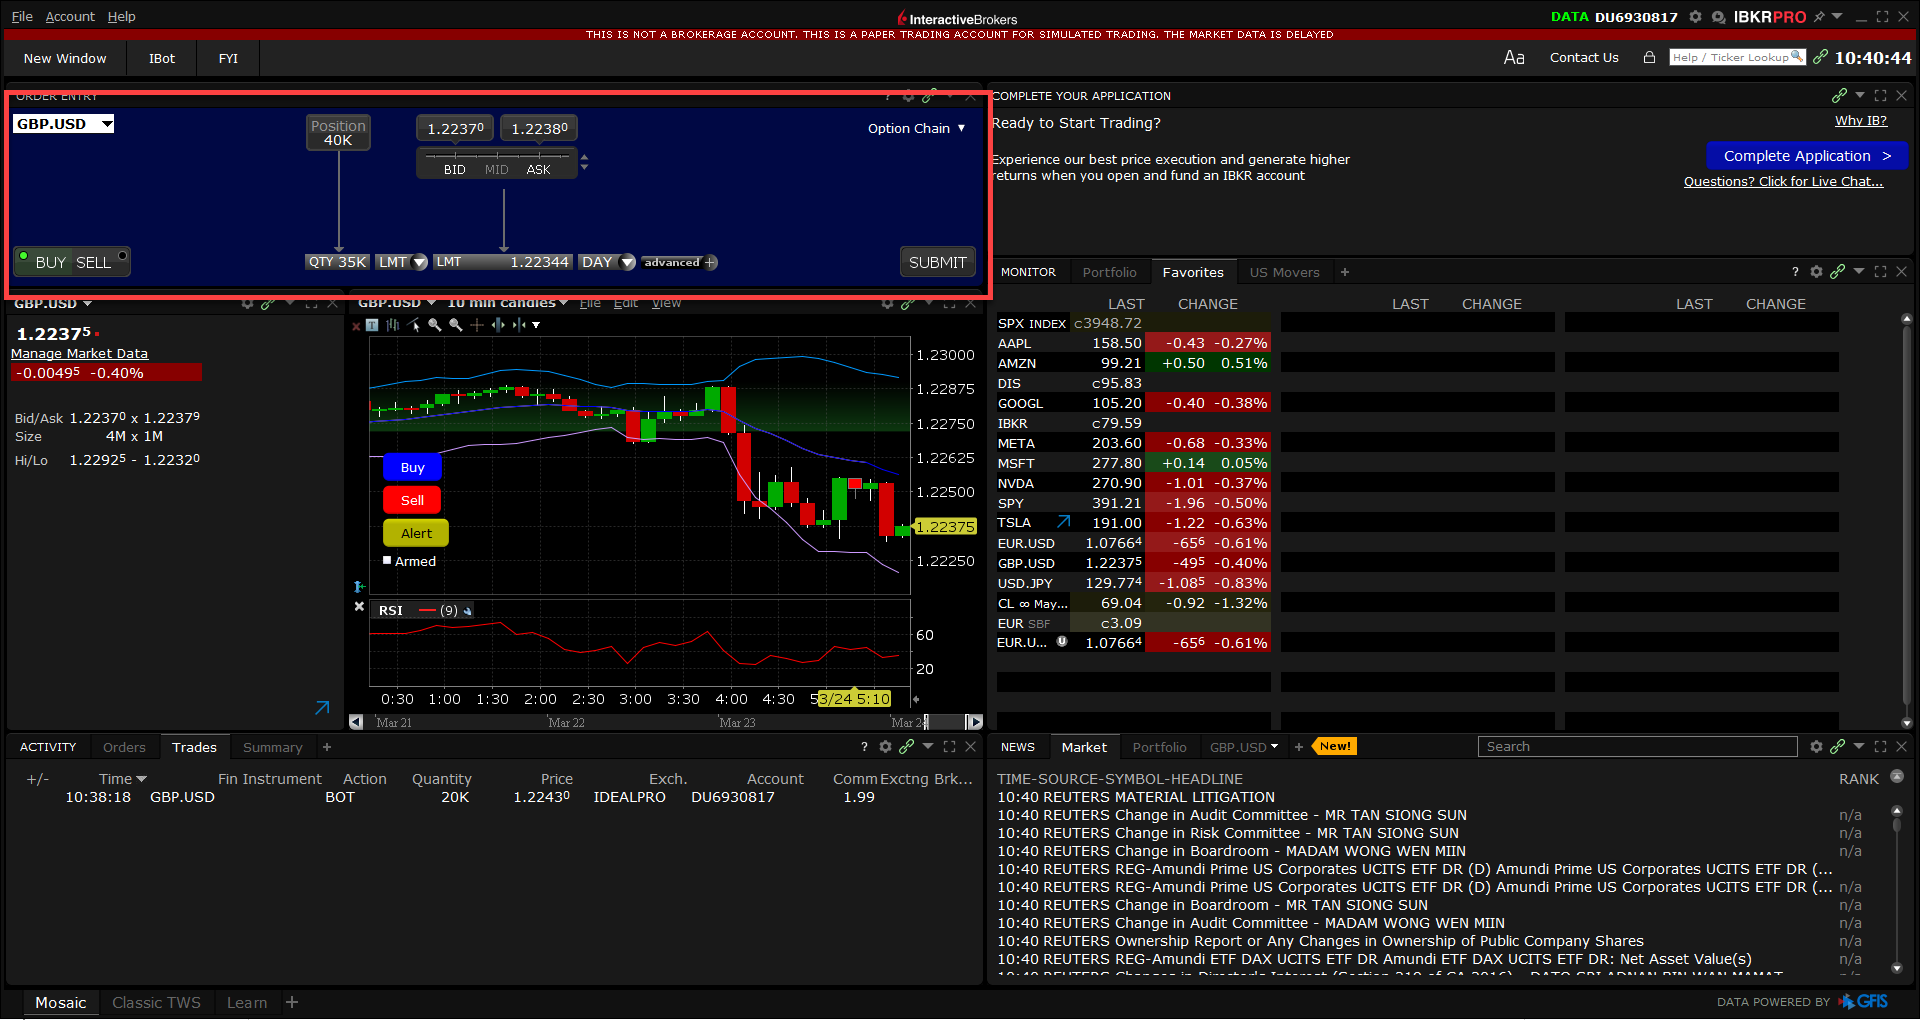Viewport: 1920px width, 1020px height.
Task: Click the Complete Application button
Action: coord(1807,156)
